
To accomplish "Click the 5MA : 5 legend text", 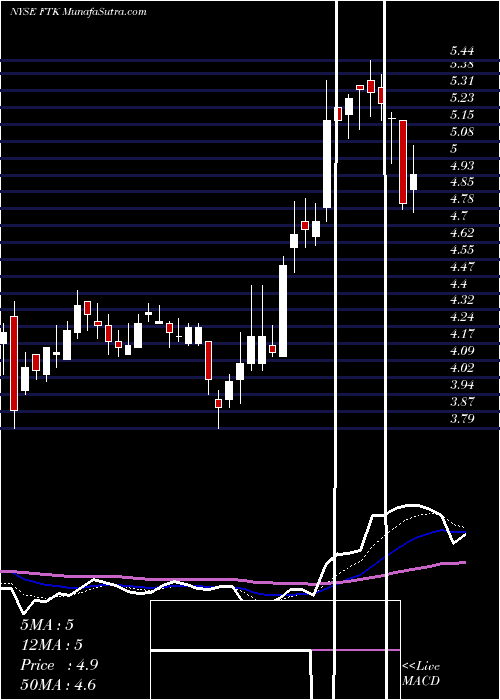I will 47,624.
